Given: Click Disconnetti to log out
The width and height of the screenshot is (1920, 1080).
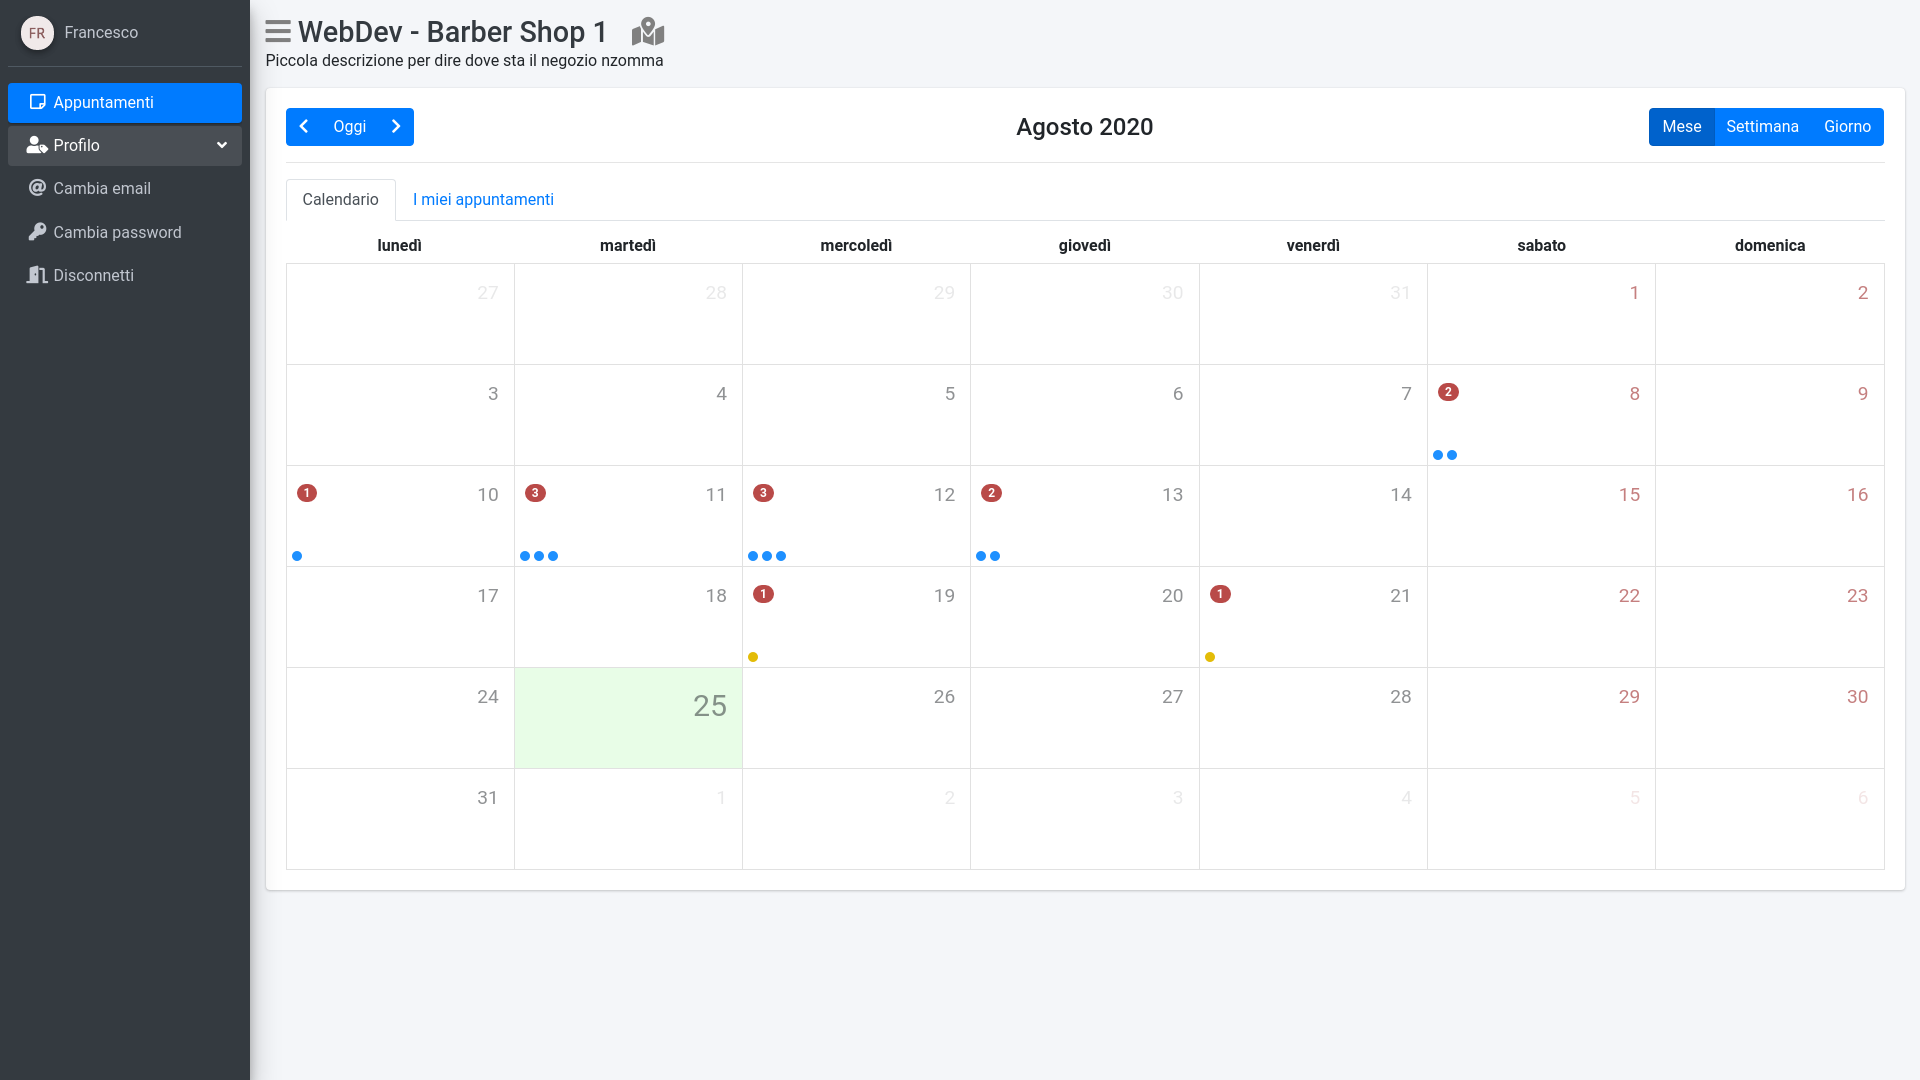Looking at the screenshot, I should click(x=93, y=275).
